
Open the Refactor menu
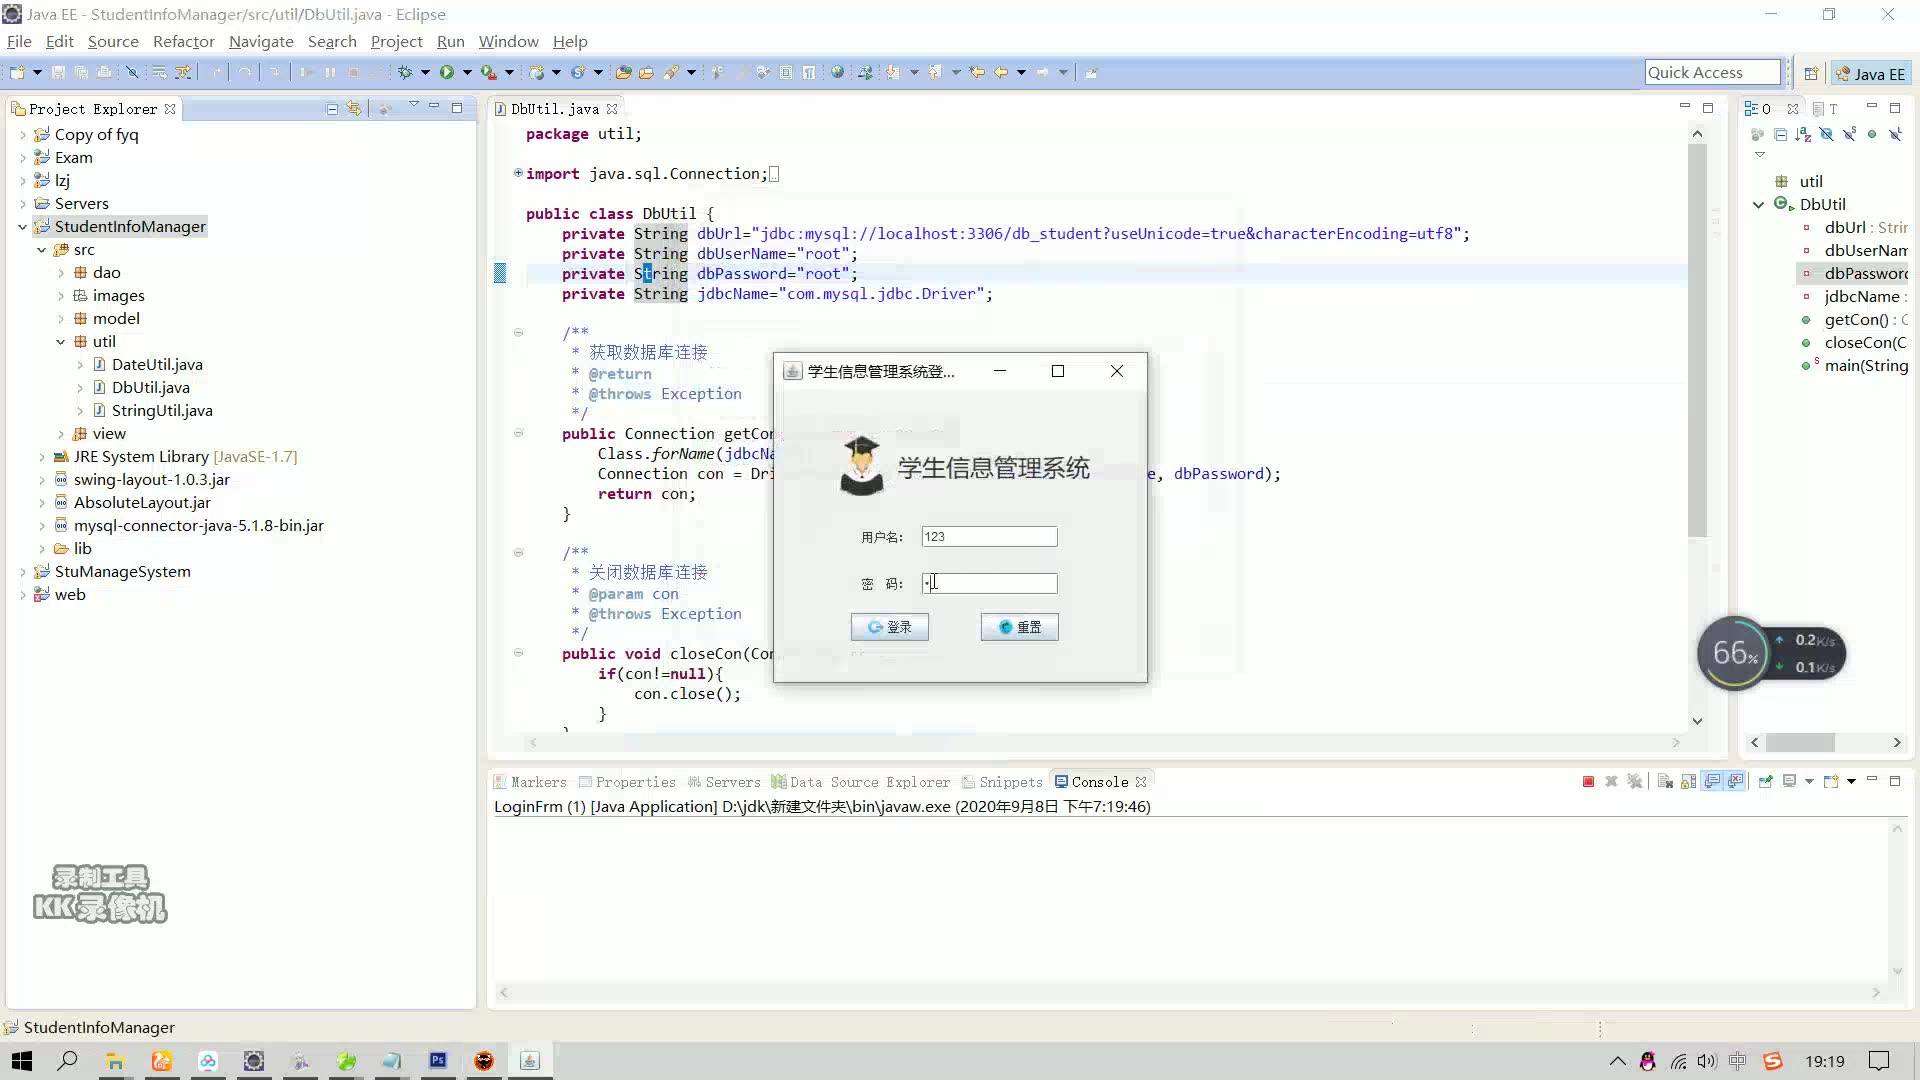tap(183, 41)
